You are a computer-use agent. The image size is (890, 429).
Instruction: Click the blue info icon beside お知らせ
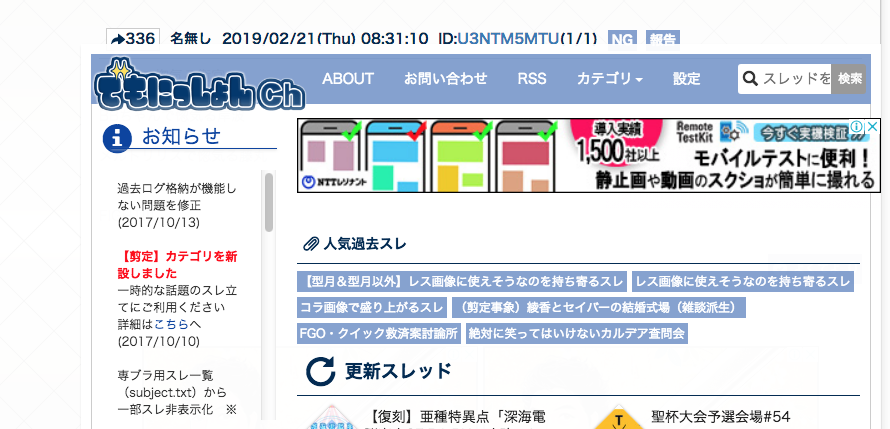118,138
